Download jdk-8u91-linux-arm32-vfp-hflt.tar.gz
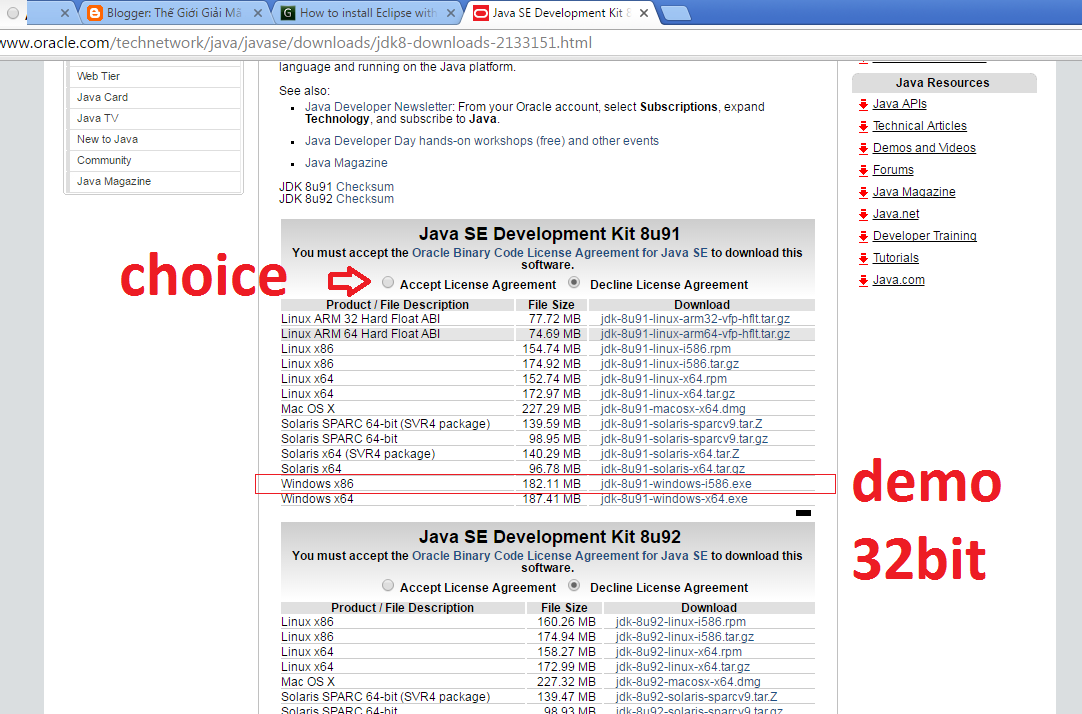This screenshot has height=714, width=1082. (x=696, y=319)
